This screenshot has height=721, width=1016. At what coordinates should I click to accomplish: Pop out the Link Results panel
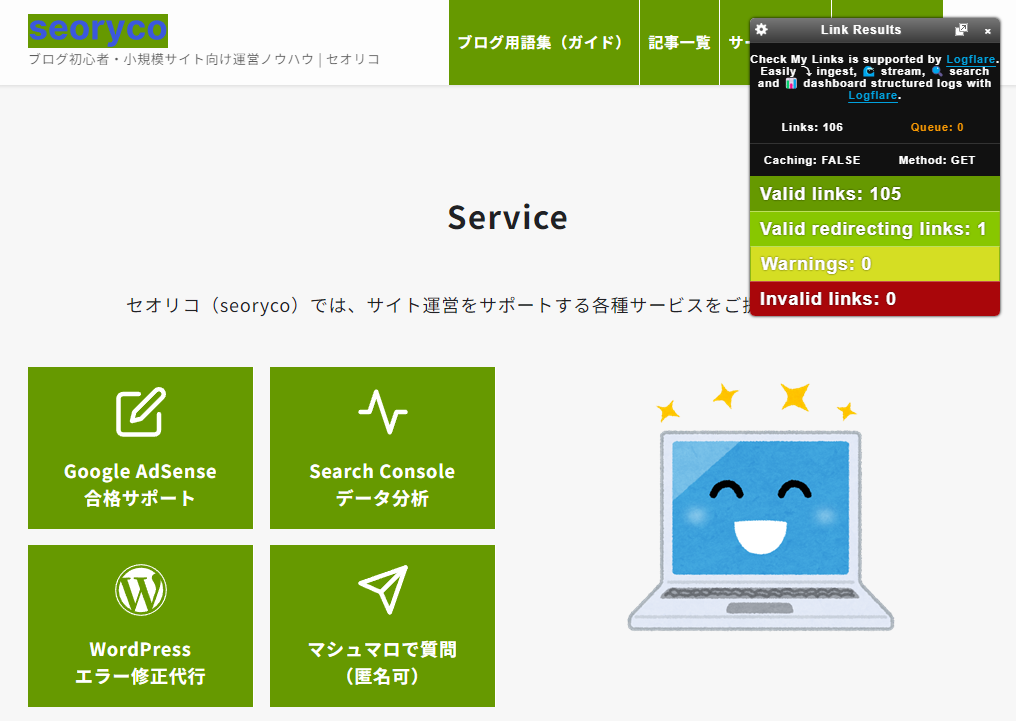point(962,30)
